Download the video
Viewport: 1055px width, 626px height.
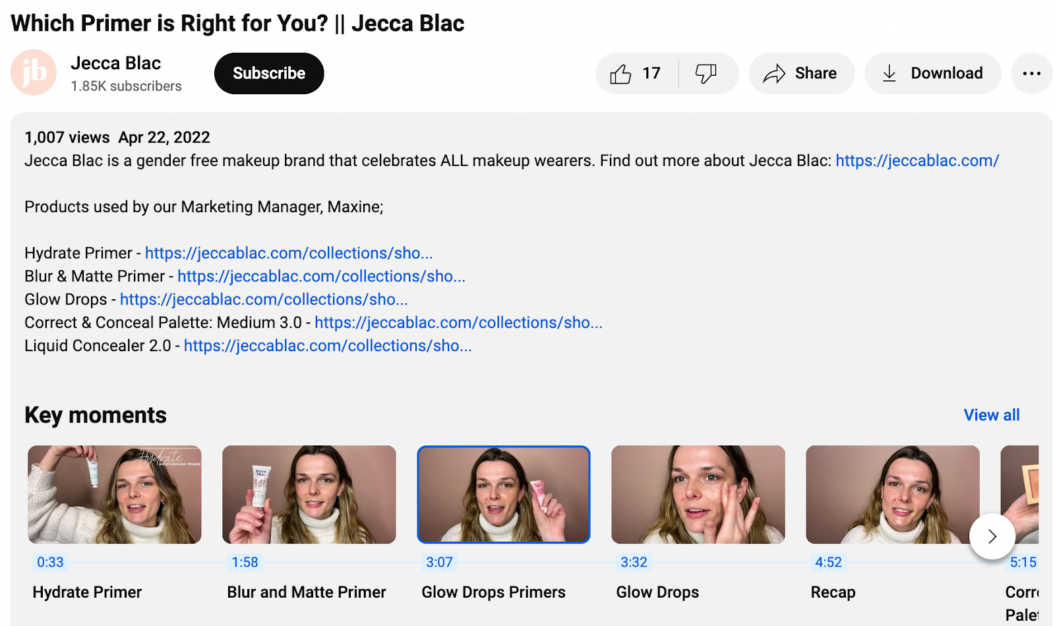[x=933, y=73]
